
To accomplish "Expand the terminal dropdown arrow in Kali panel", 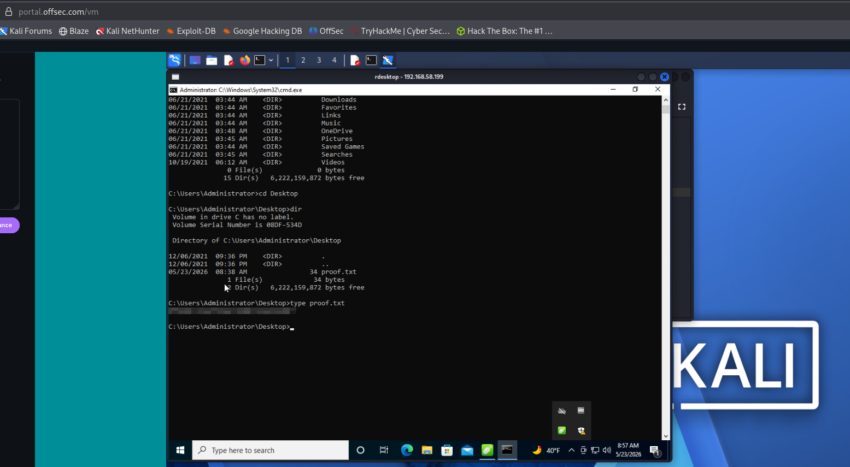I will click(x=271, y=60).
